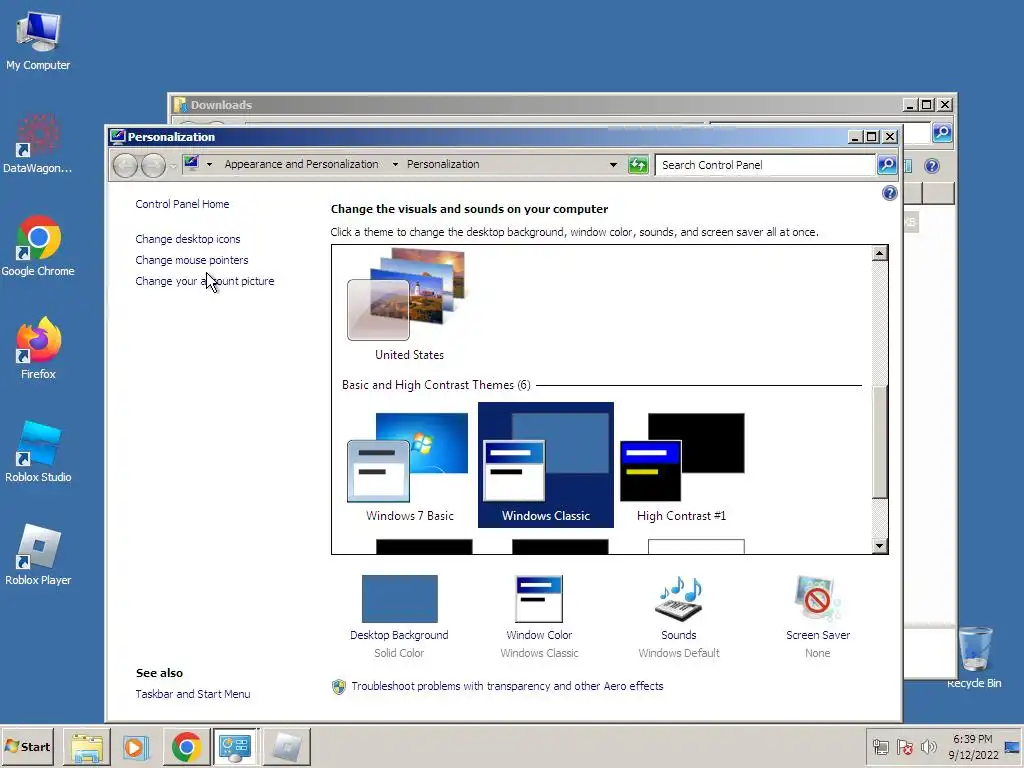Open the volume speaker tray icon
The image size is (1024, 768).
tap(928, 747)
